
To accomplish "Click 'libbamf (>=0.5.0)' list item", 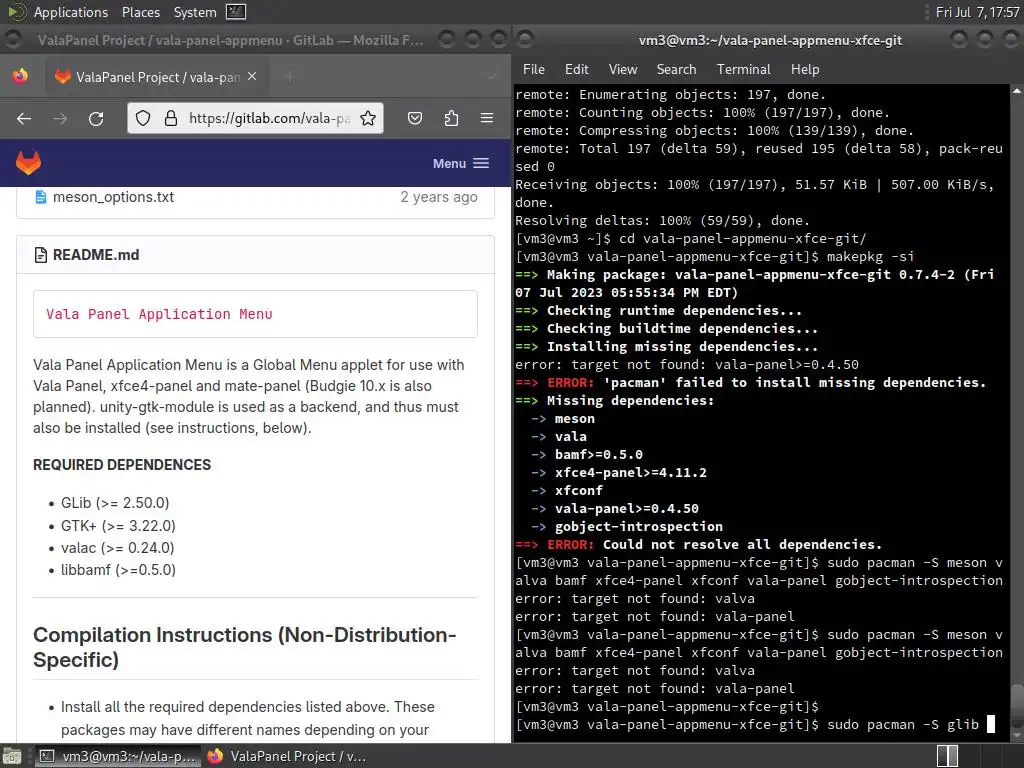I will (x=118, y=570).
